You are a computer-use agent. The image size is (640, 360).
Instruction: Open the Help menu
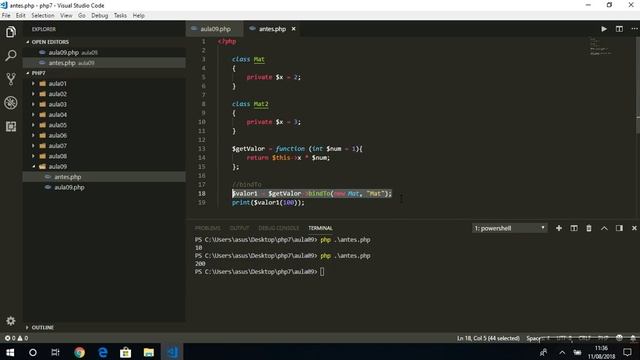[139, 16]
